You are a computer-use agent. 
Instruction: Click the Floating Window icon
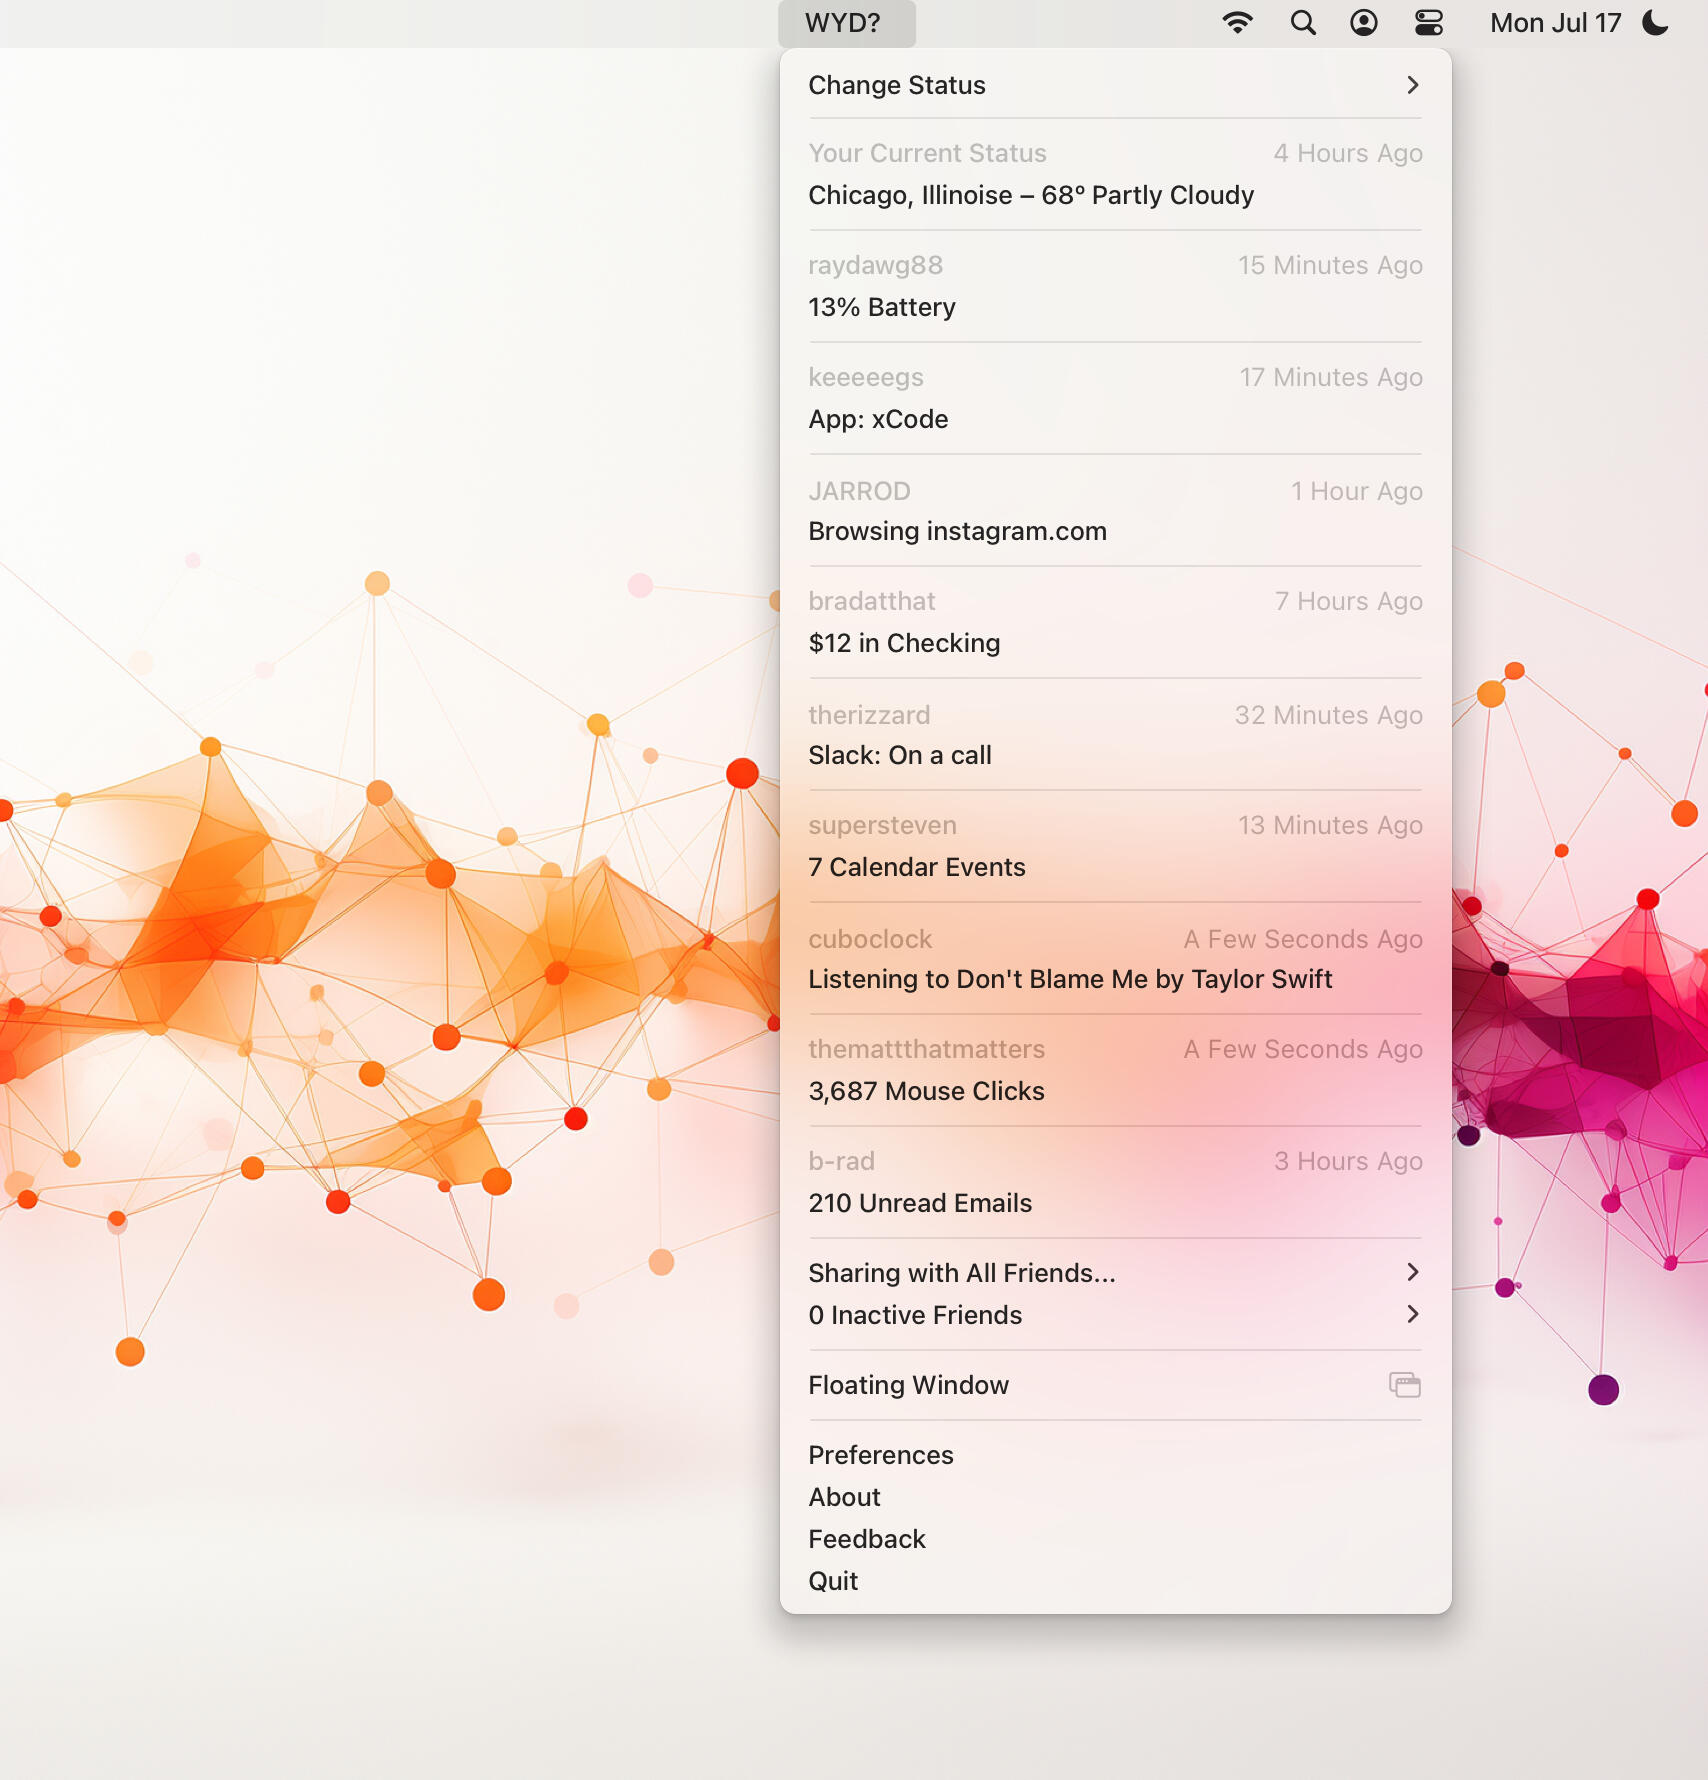tap(1404, 1385)
